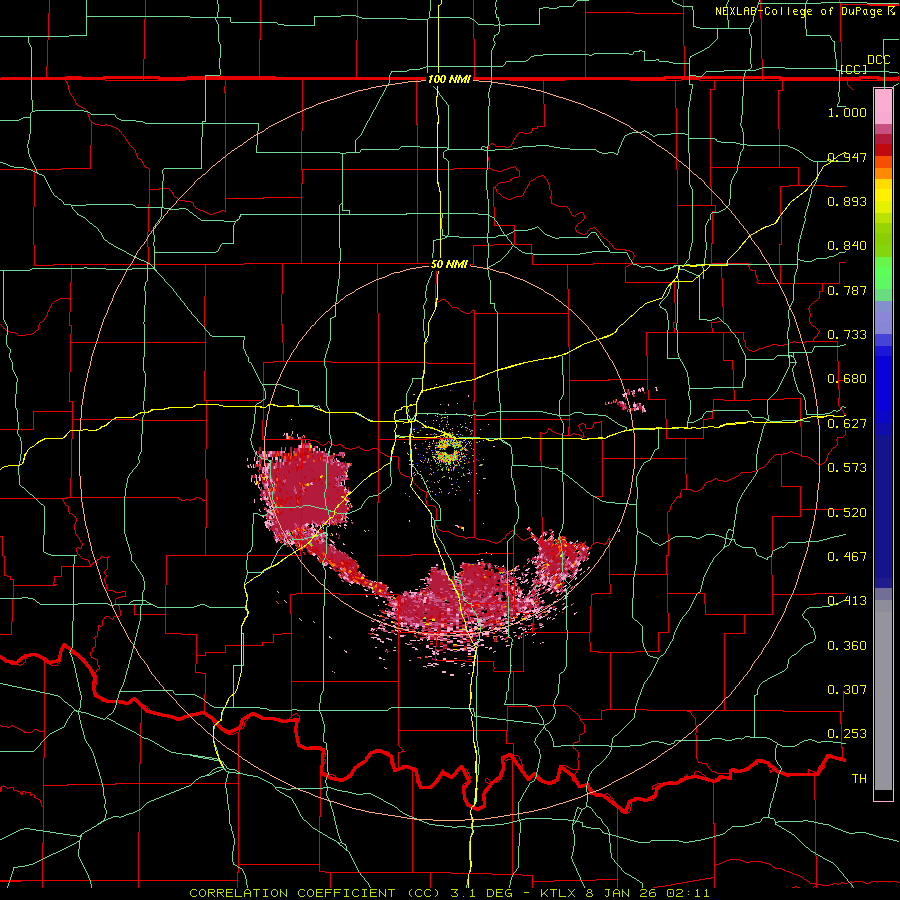Select the 0.467 scale value

(x=847, y=557)
